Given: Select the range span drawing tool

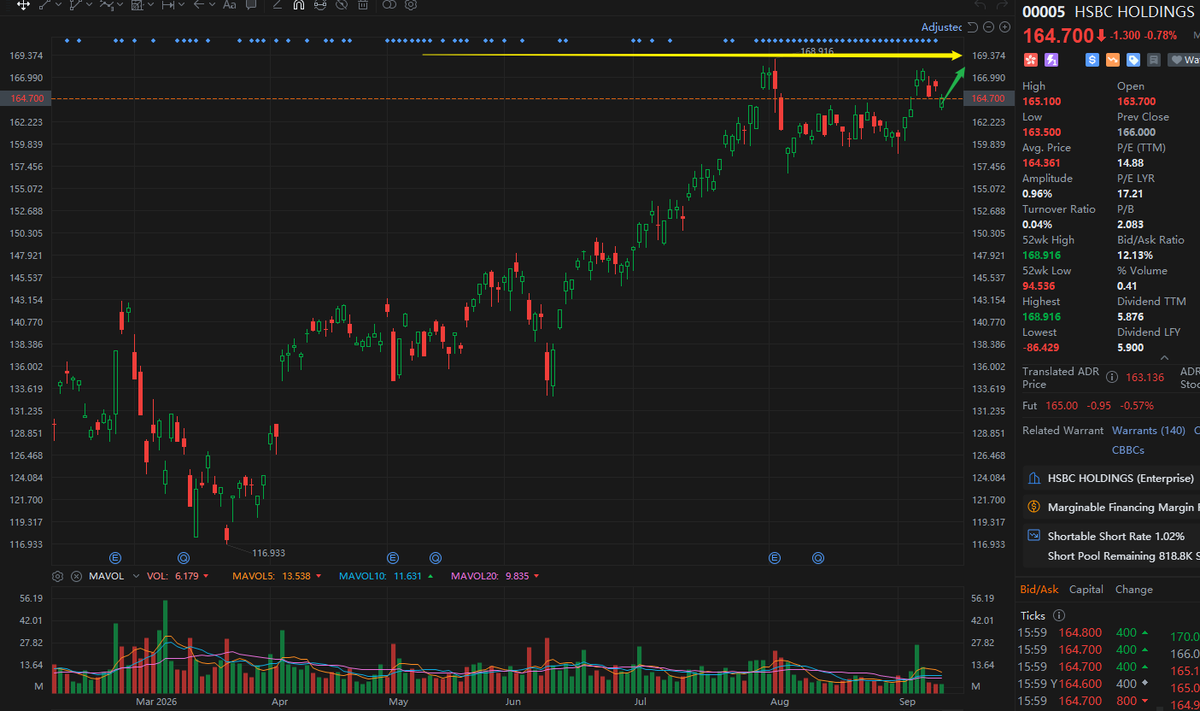Looking at the screenshot, I should coord(167,5).
